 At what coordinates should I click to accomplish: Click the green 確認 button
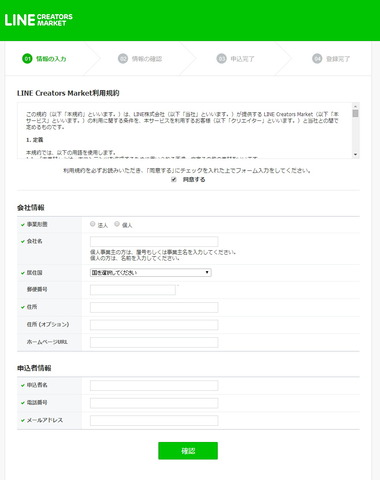point(188,451)
